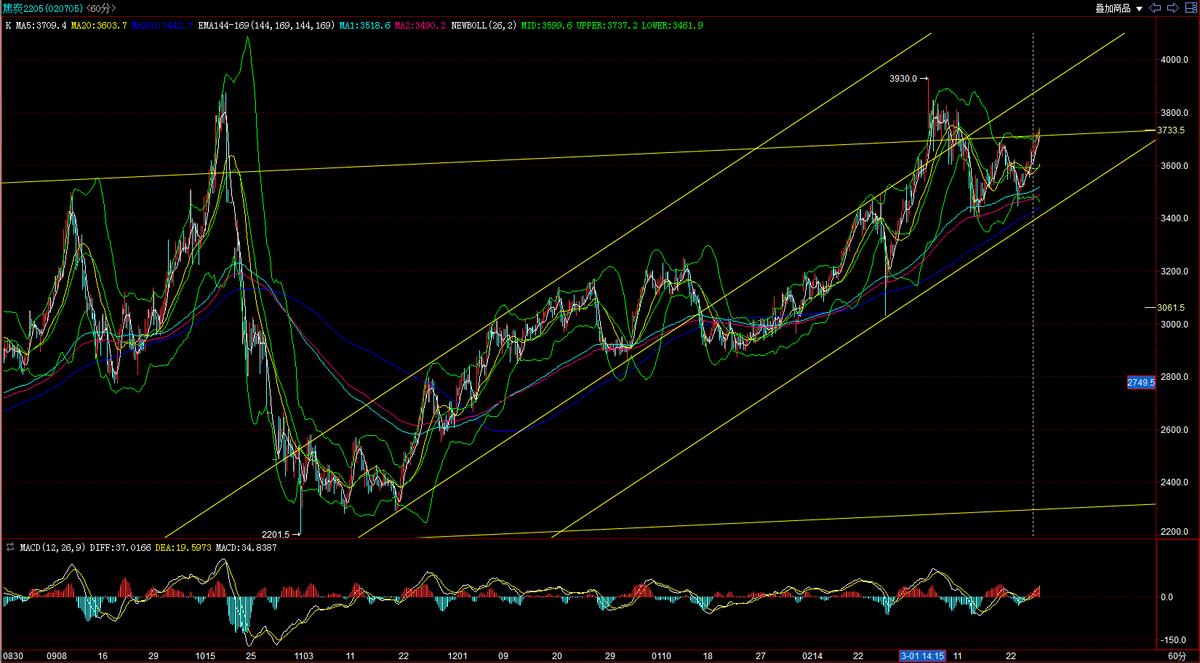Click the <60分> period label in title
This screenshot has width=1200, height=663.
tap(100, 8)
